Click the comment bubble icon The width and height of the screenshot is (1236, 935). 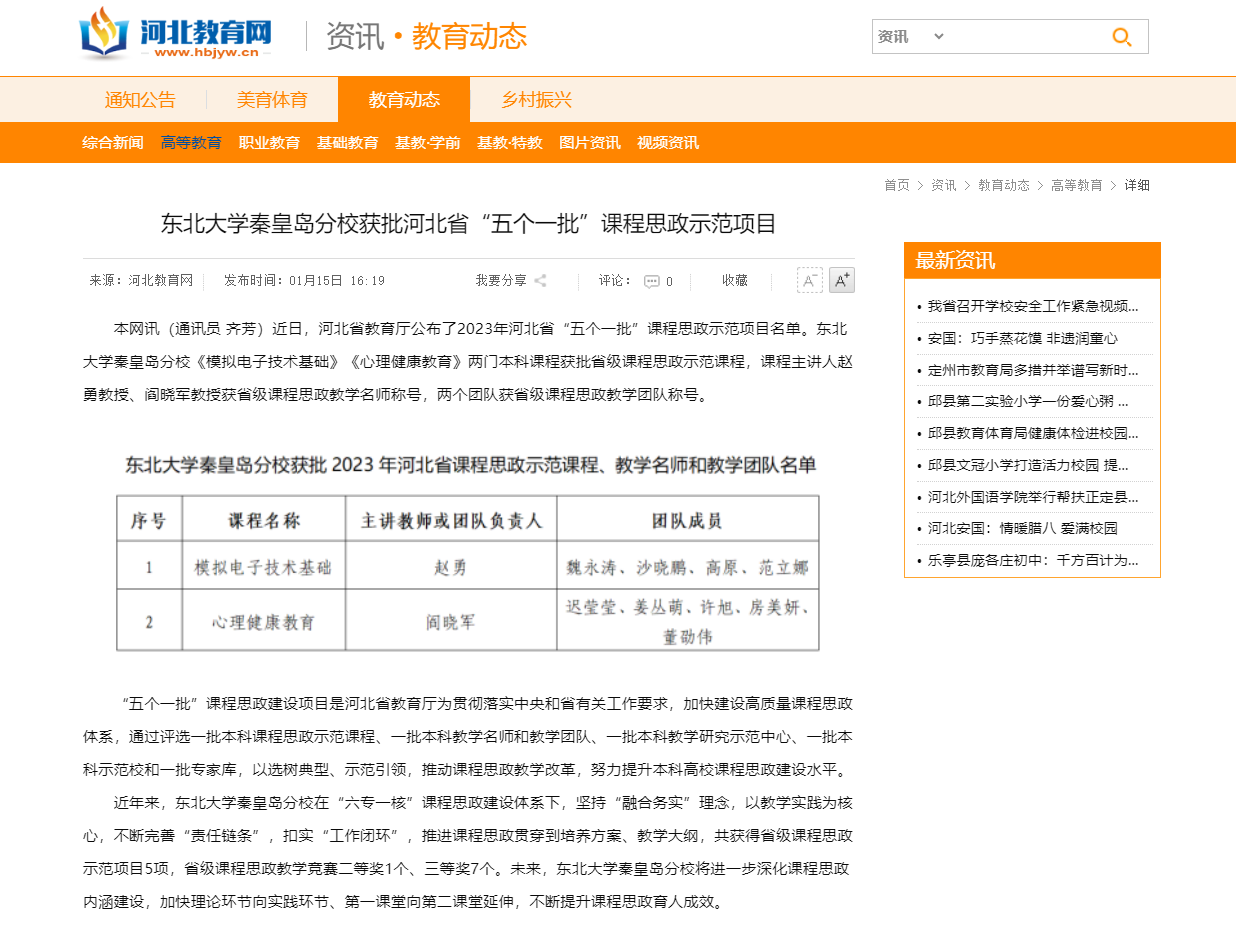click(x=652, y=281)
